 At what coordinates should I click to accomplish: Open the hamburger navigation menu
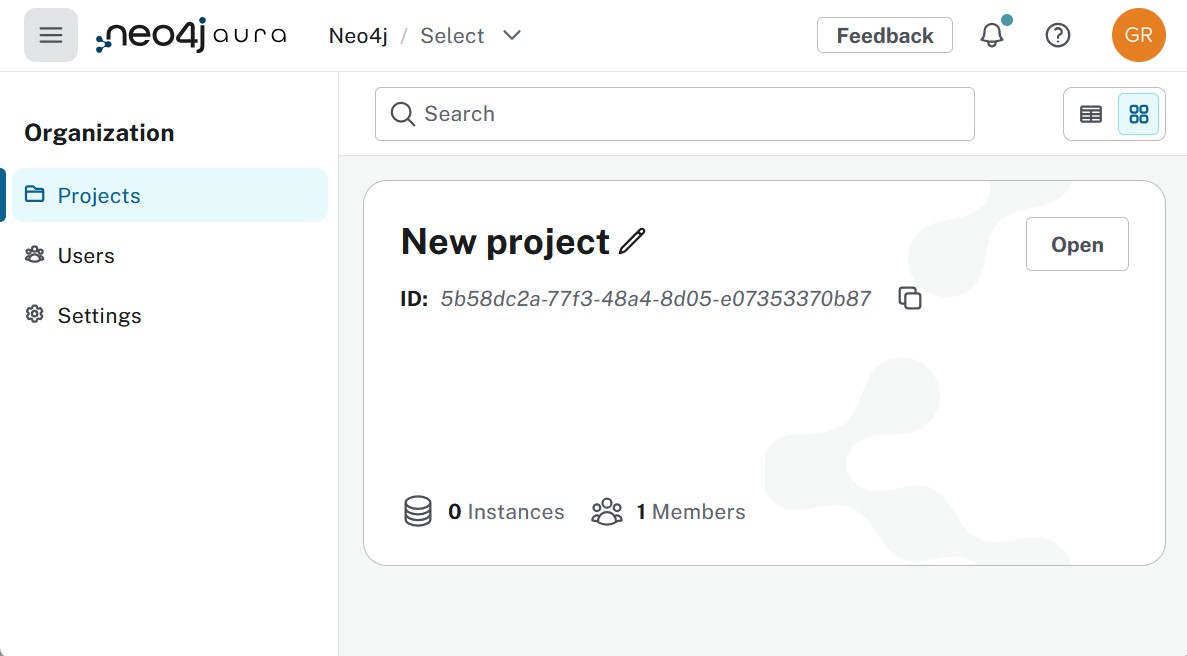(x=51, y=36)
